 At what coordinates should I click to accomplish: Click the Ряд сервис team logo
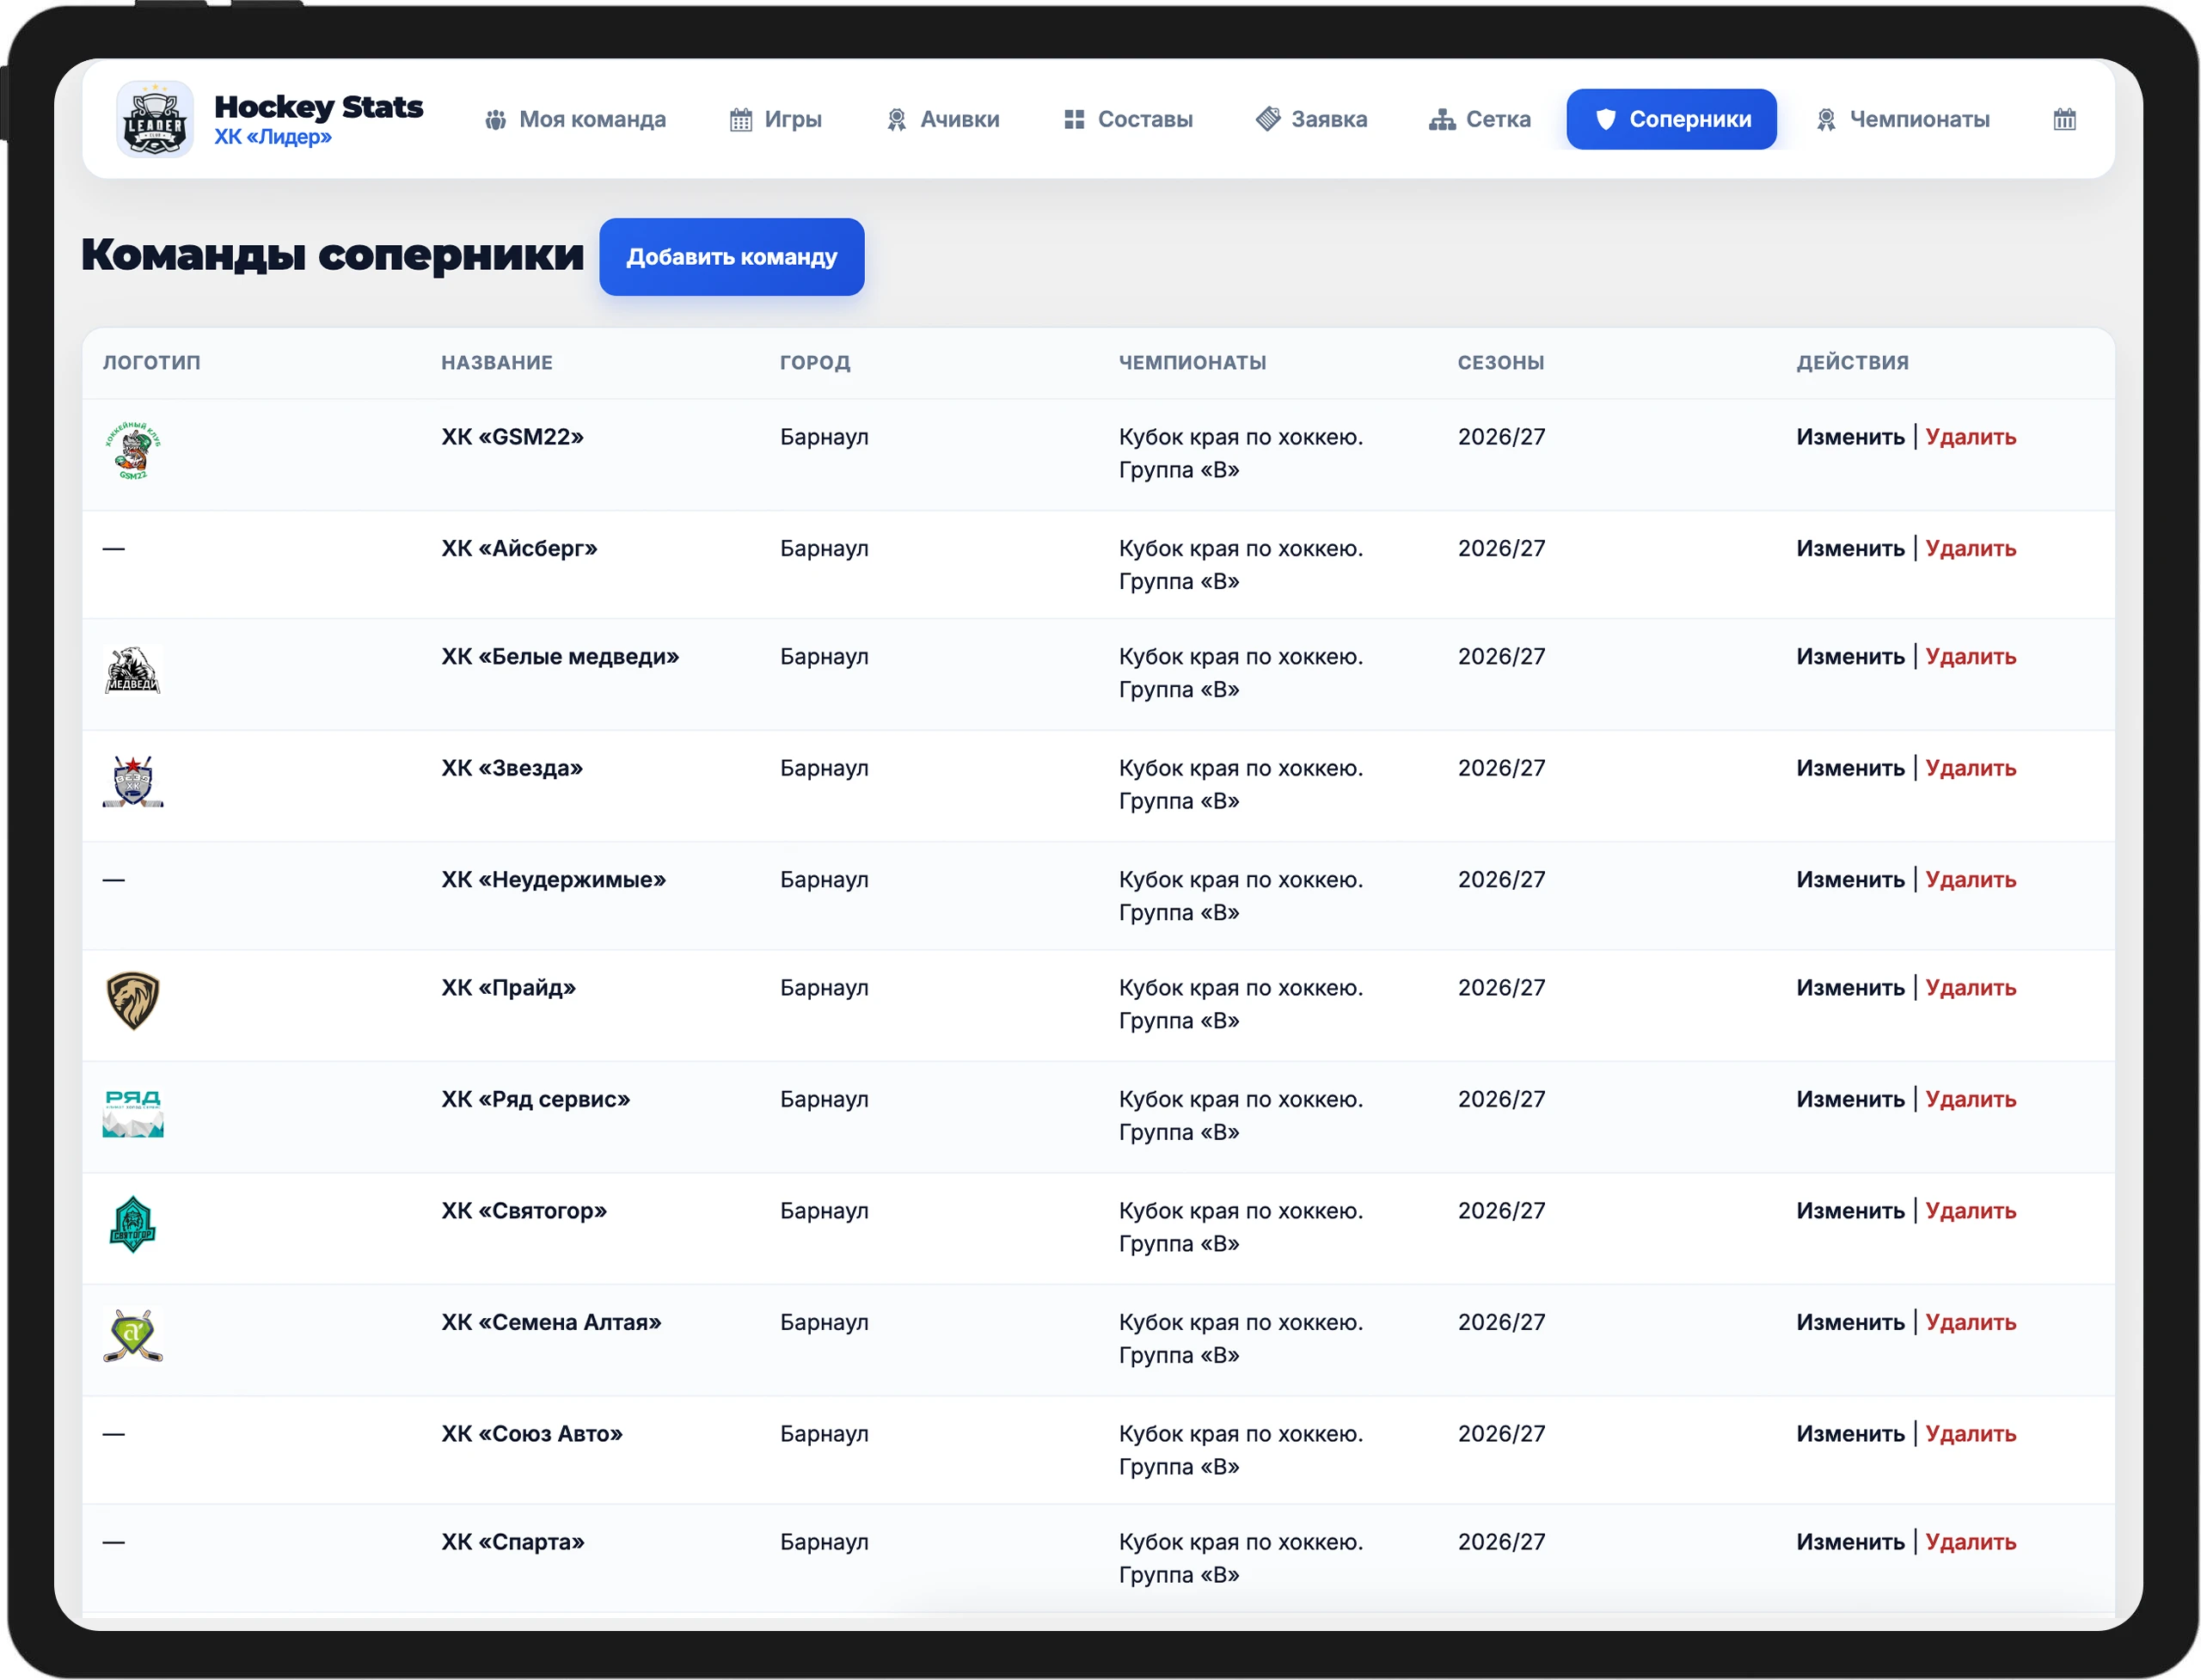click(x=133, y=1113)
